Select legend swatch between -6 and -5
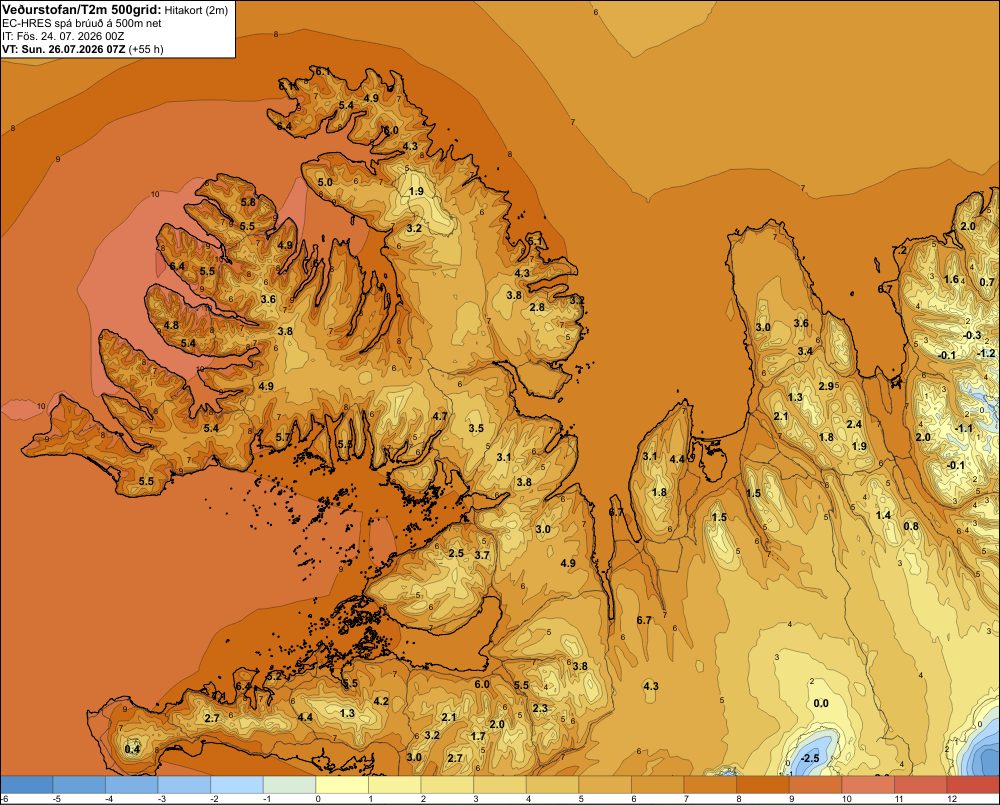Screen dimensions: 1000x805 click(27, 785)
